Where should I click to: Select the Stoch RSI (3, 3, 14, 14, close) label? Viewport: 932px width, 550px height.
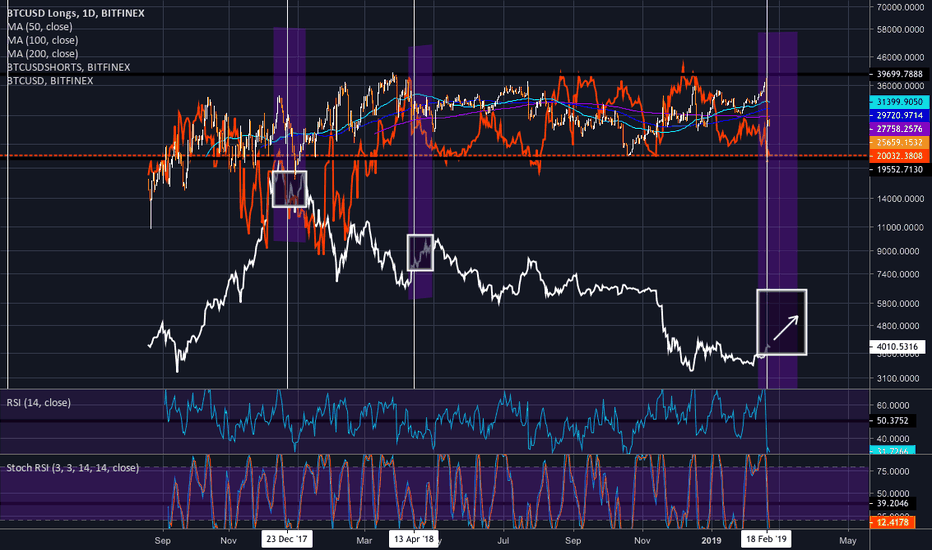coord(73,468)
